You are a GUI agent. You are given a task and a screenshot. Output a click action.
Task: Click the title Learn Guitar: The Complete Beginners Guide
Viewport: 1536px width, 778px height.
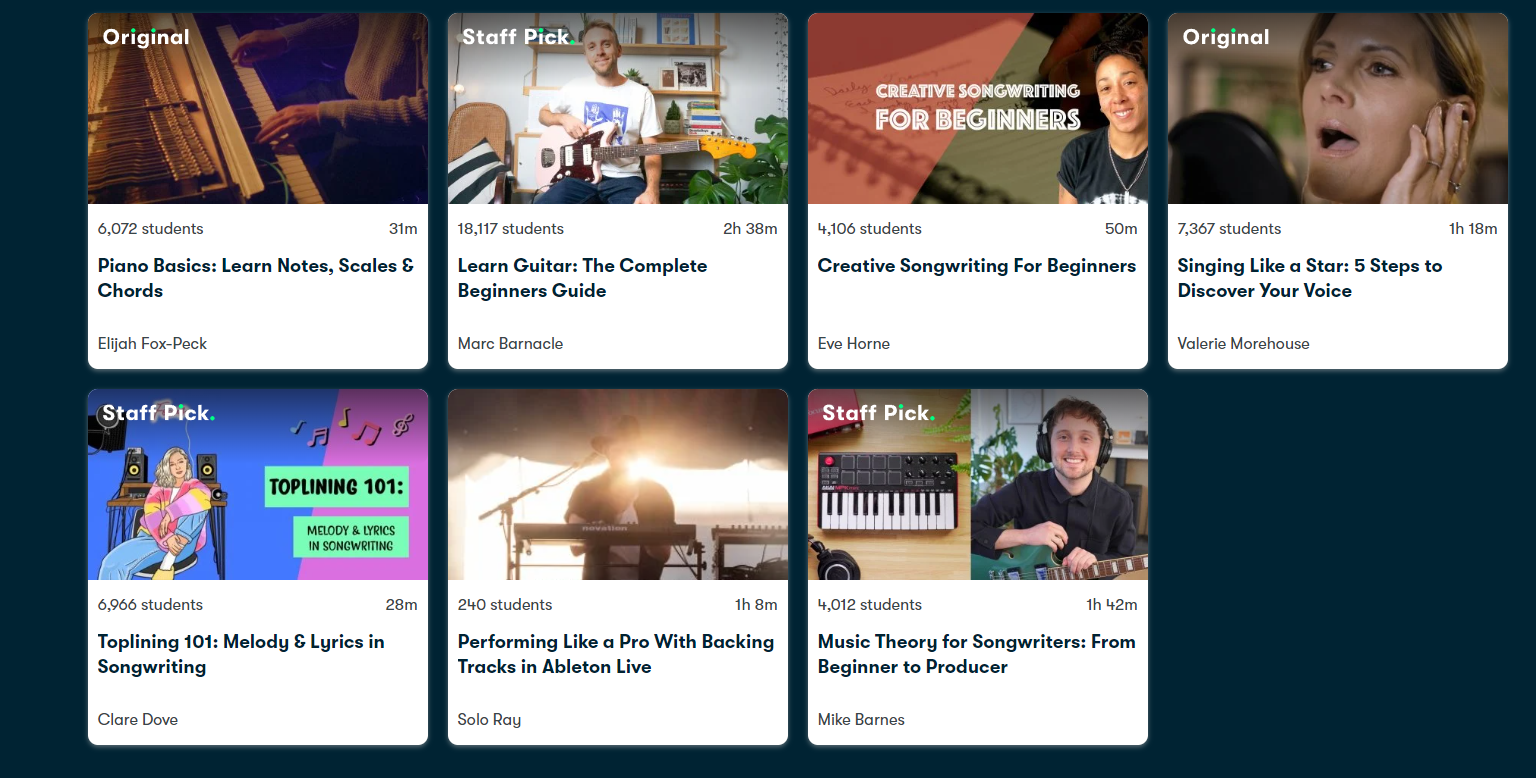(x=582, y=278)
